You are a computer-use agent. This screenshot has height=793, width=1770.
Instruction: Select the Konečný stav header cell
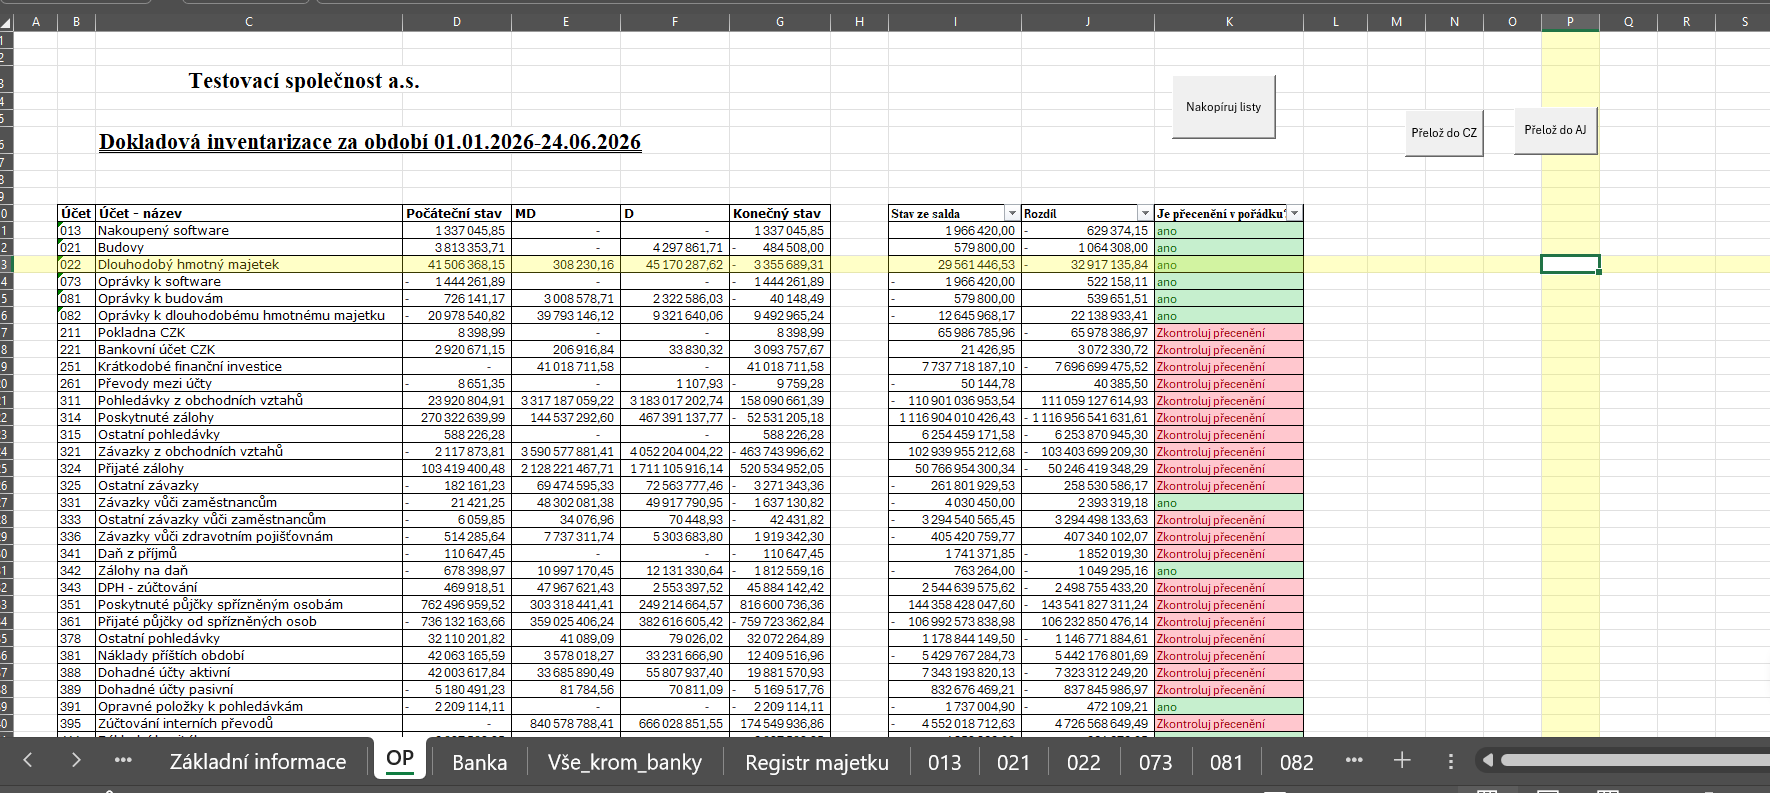click(779, 213)
